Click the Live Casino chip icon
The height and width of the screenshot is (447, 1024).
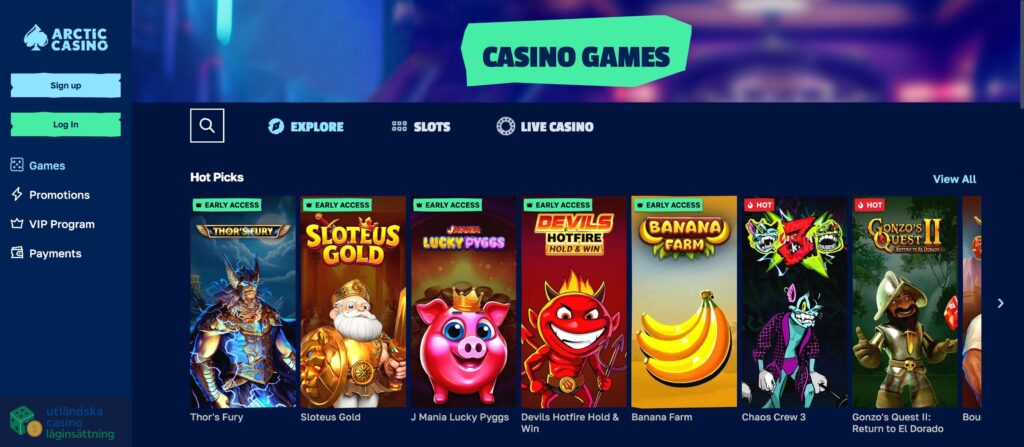coord(505,126)
